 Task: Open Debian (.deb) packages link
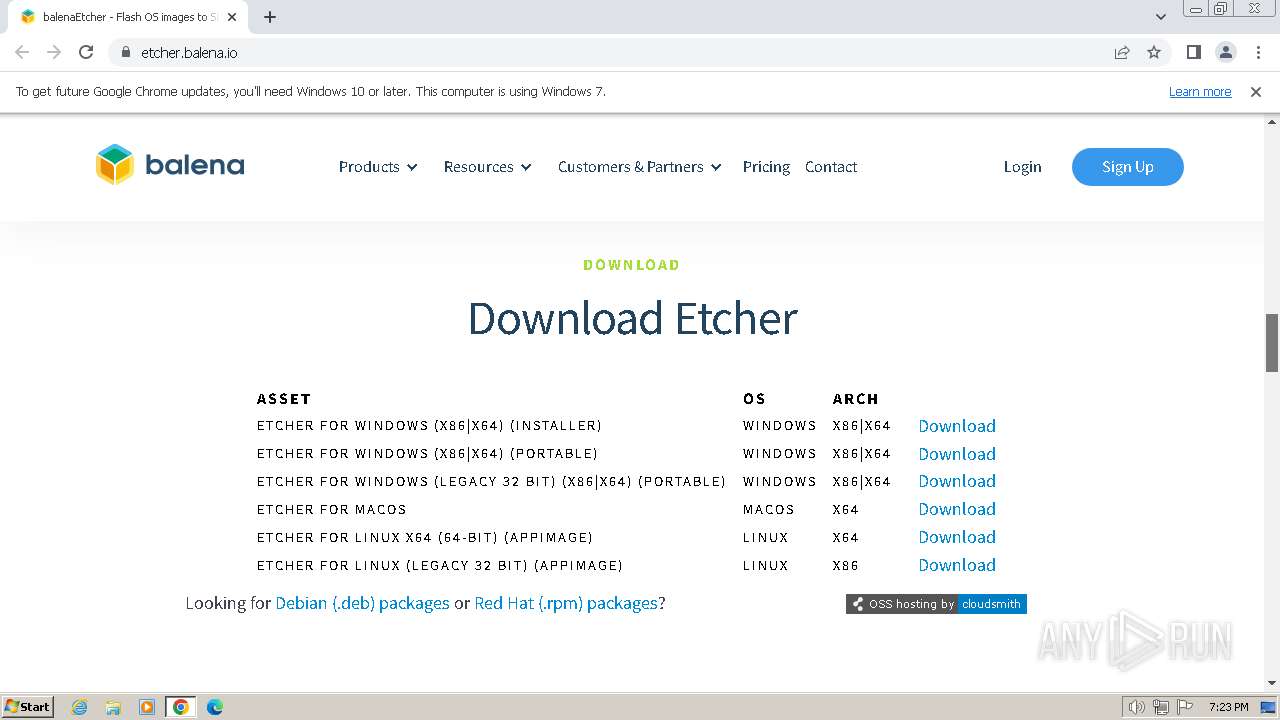(x=362, y=603)
